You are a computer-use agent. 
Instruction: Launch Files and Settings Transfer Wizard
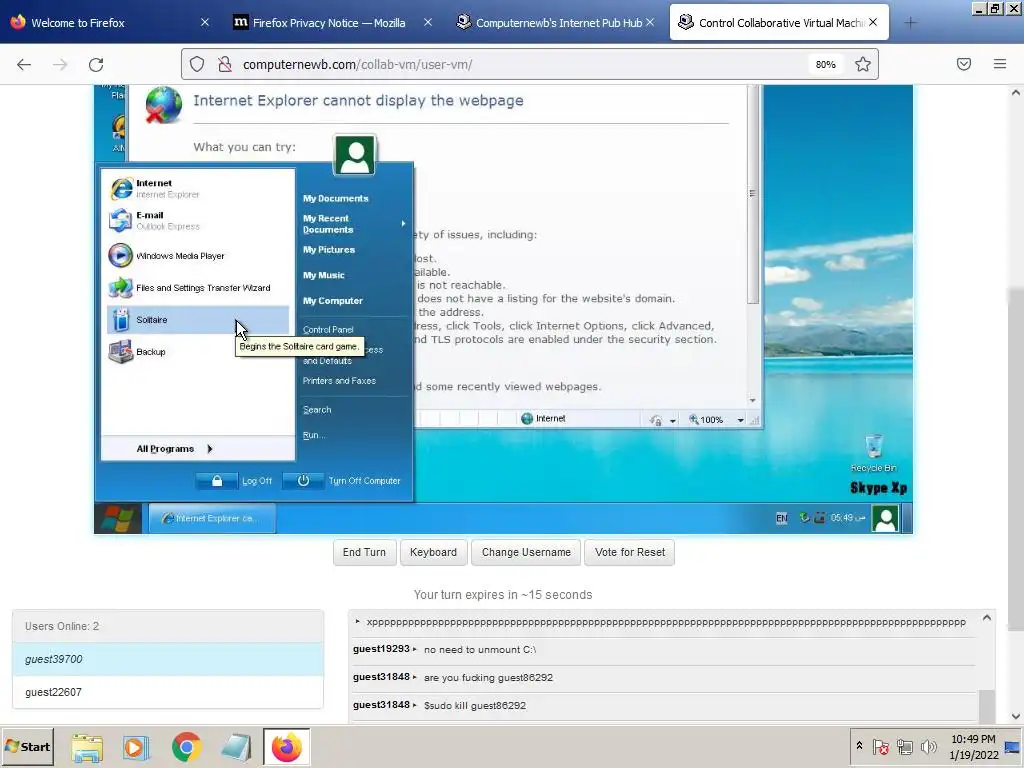[x=198, y=287]
